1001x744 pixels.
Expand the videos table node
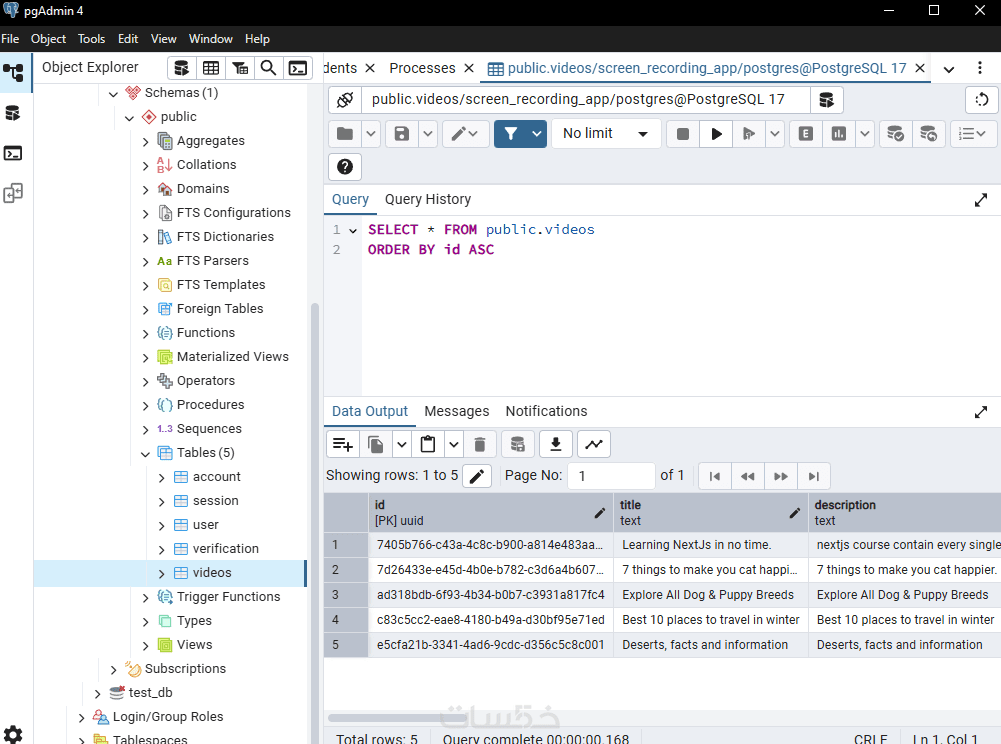[162, 574]
